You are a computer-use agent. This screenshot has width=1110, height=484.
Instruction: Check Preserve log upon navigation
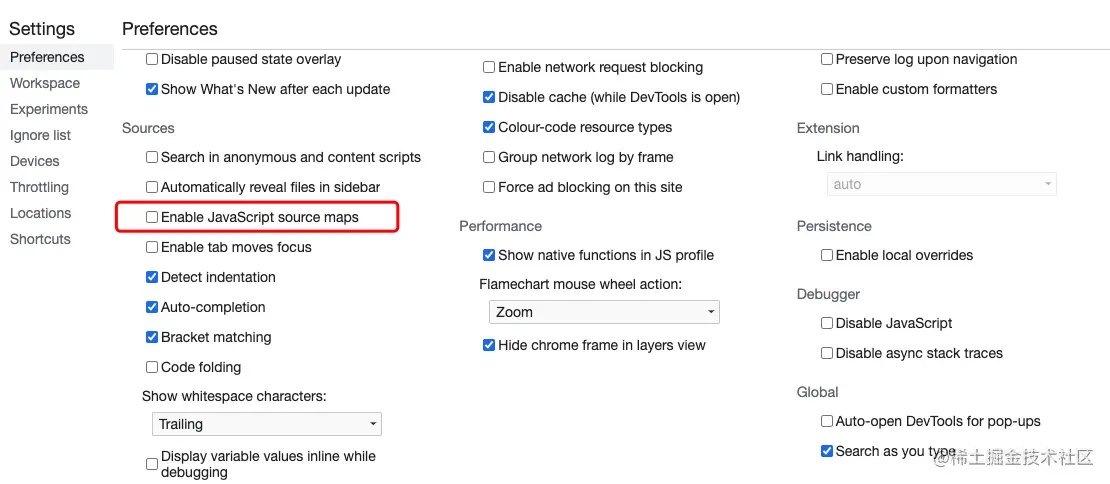(x=827, y=59)
